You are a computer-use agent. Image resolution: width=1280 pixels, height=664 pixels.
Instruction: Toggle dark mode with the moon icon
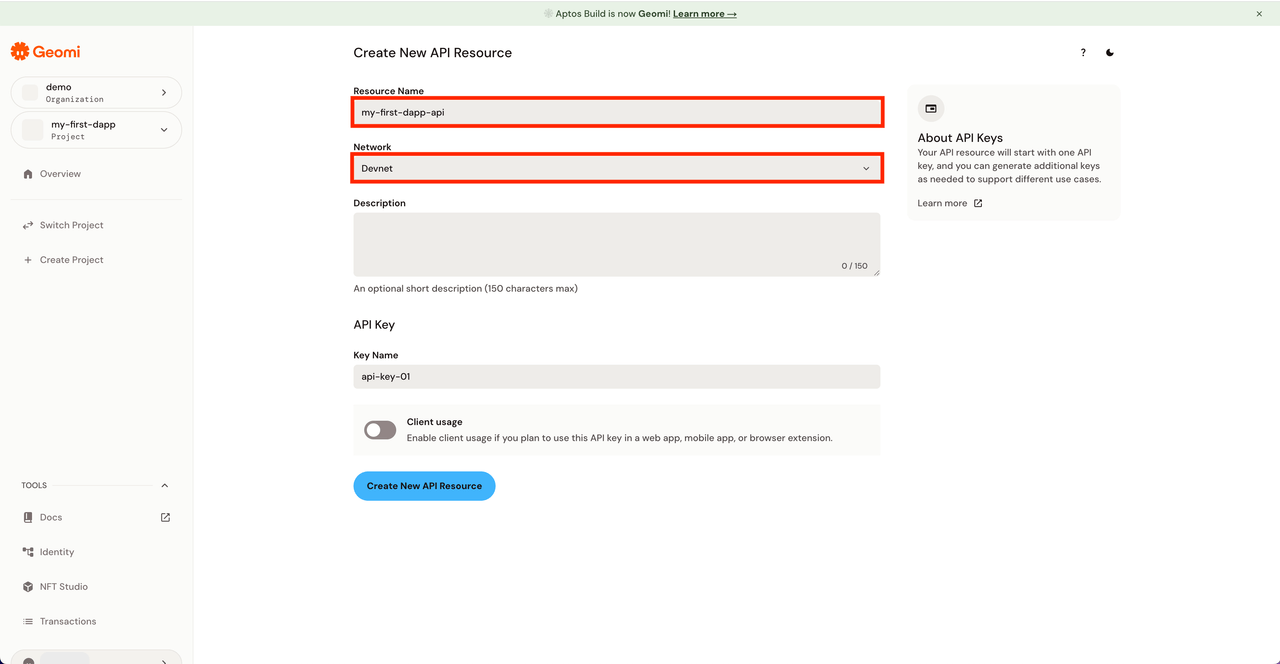pos(1110,52)
